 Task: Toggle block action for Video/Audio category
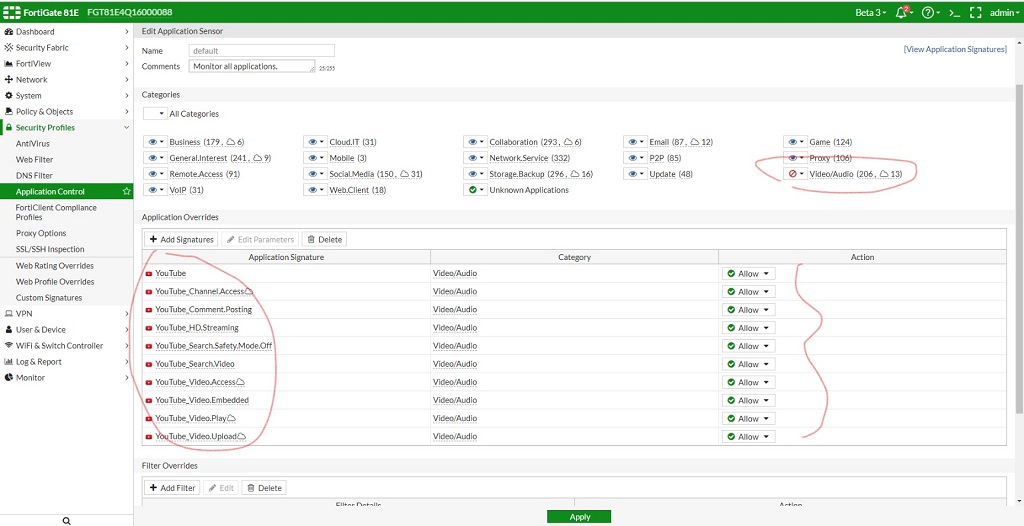click(x=795, y=174)
